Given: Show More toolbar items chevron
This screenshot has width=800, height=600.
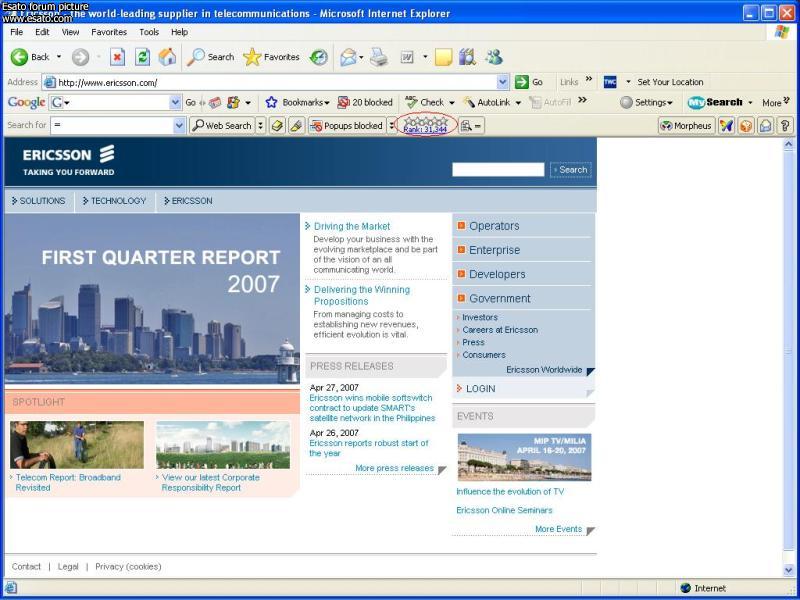Looking at the screenshot, I should point(786,99).
